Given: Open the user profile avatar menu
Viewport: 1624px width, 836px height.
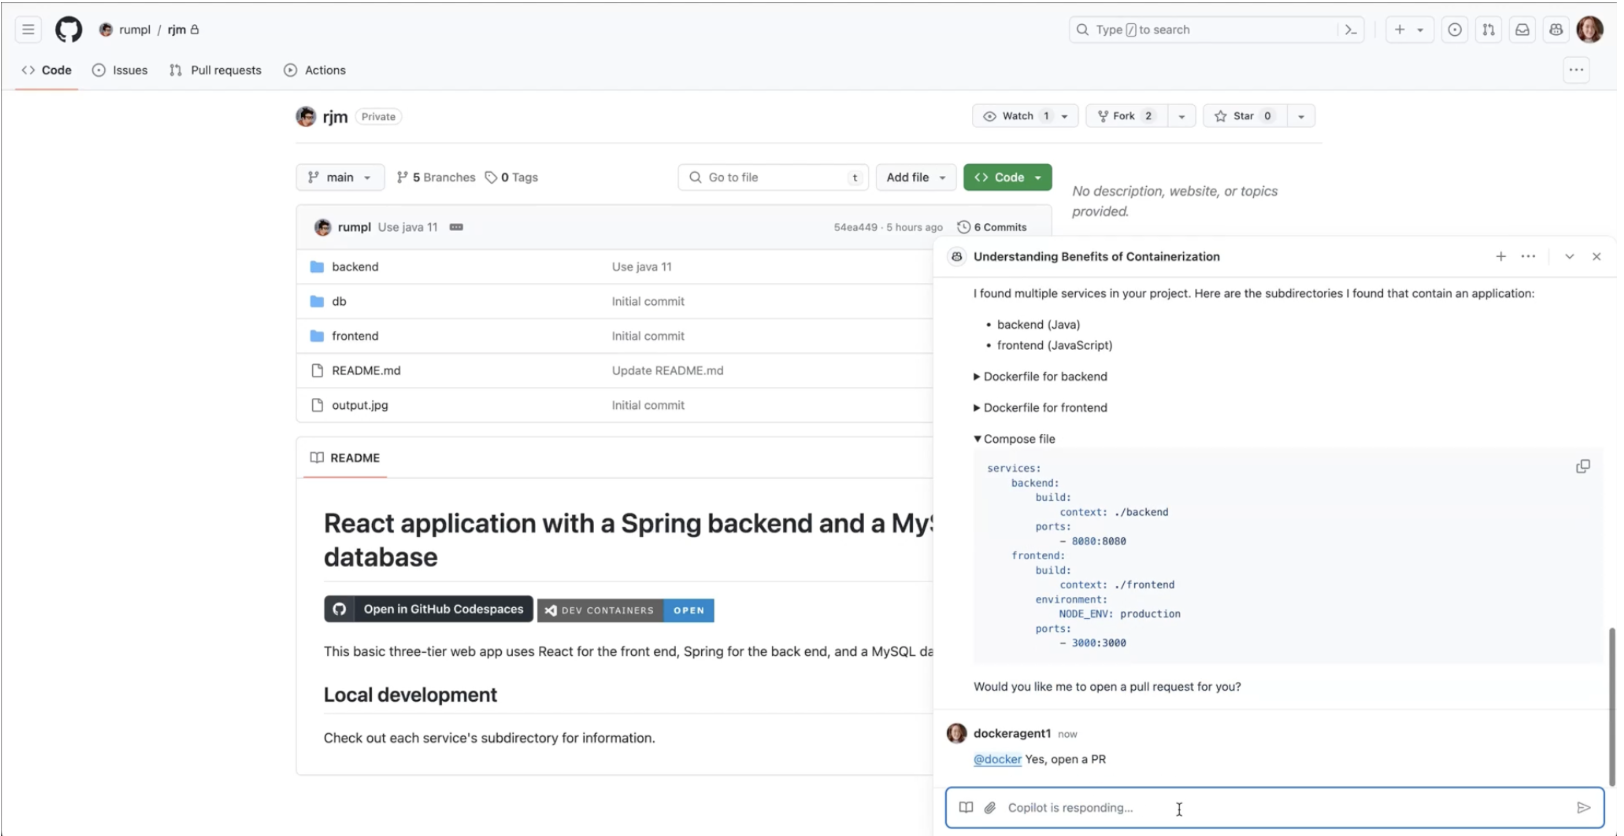Looking at the screenshot, I should tap(1590, 30).
